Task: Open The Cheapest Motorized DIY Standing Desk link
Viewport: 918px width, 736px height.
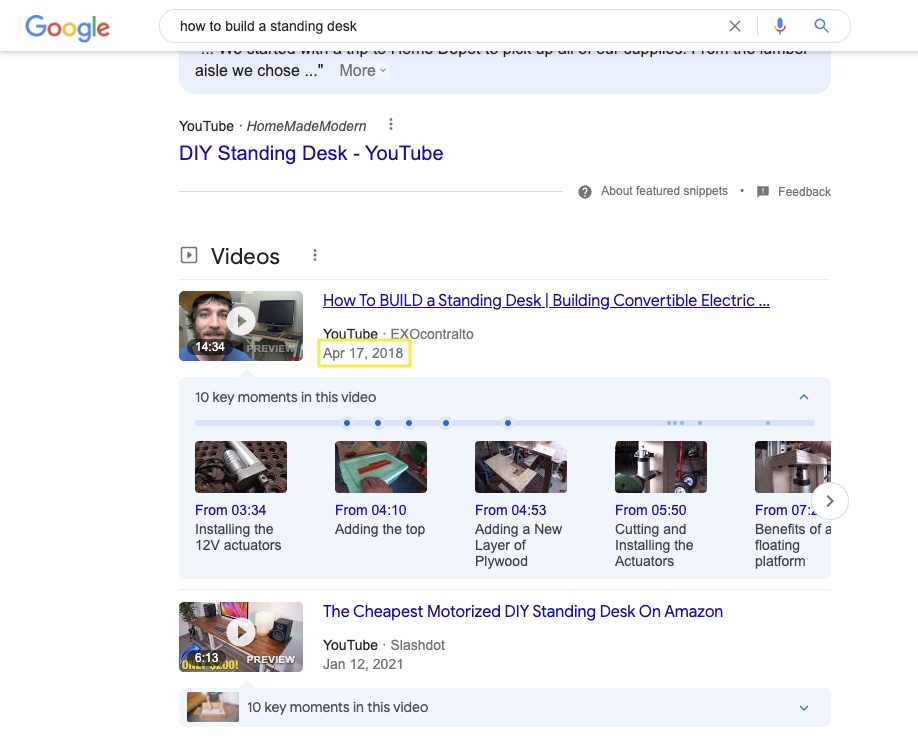Action: pos(523,612)
